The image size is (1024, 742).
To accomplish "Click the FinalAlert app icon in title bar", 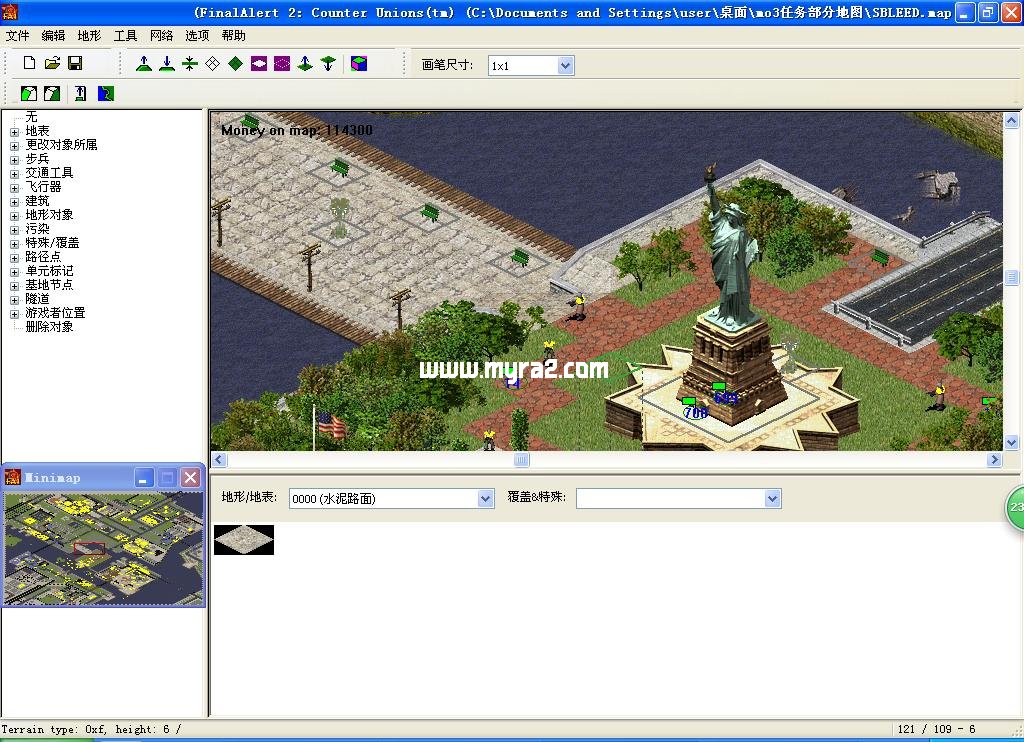I will click(x=10, y=12).
